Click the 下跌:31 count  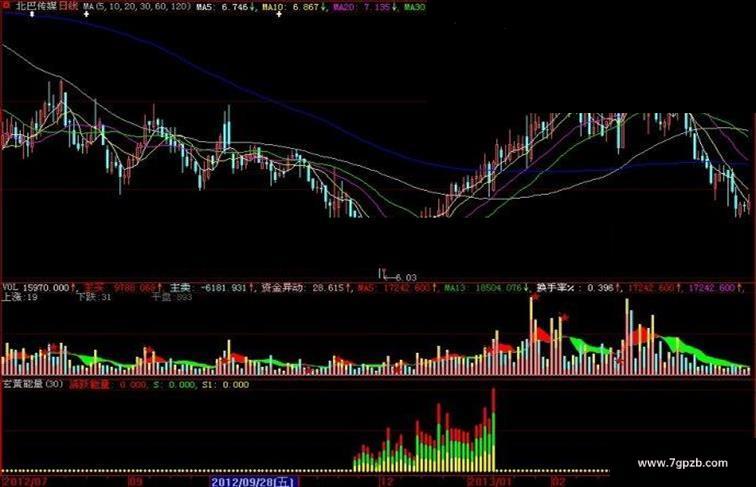coord(94,297)
